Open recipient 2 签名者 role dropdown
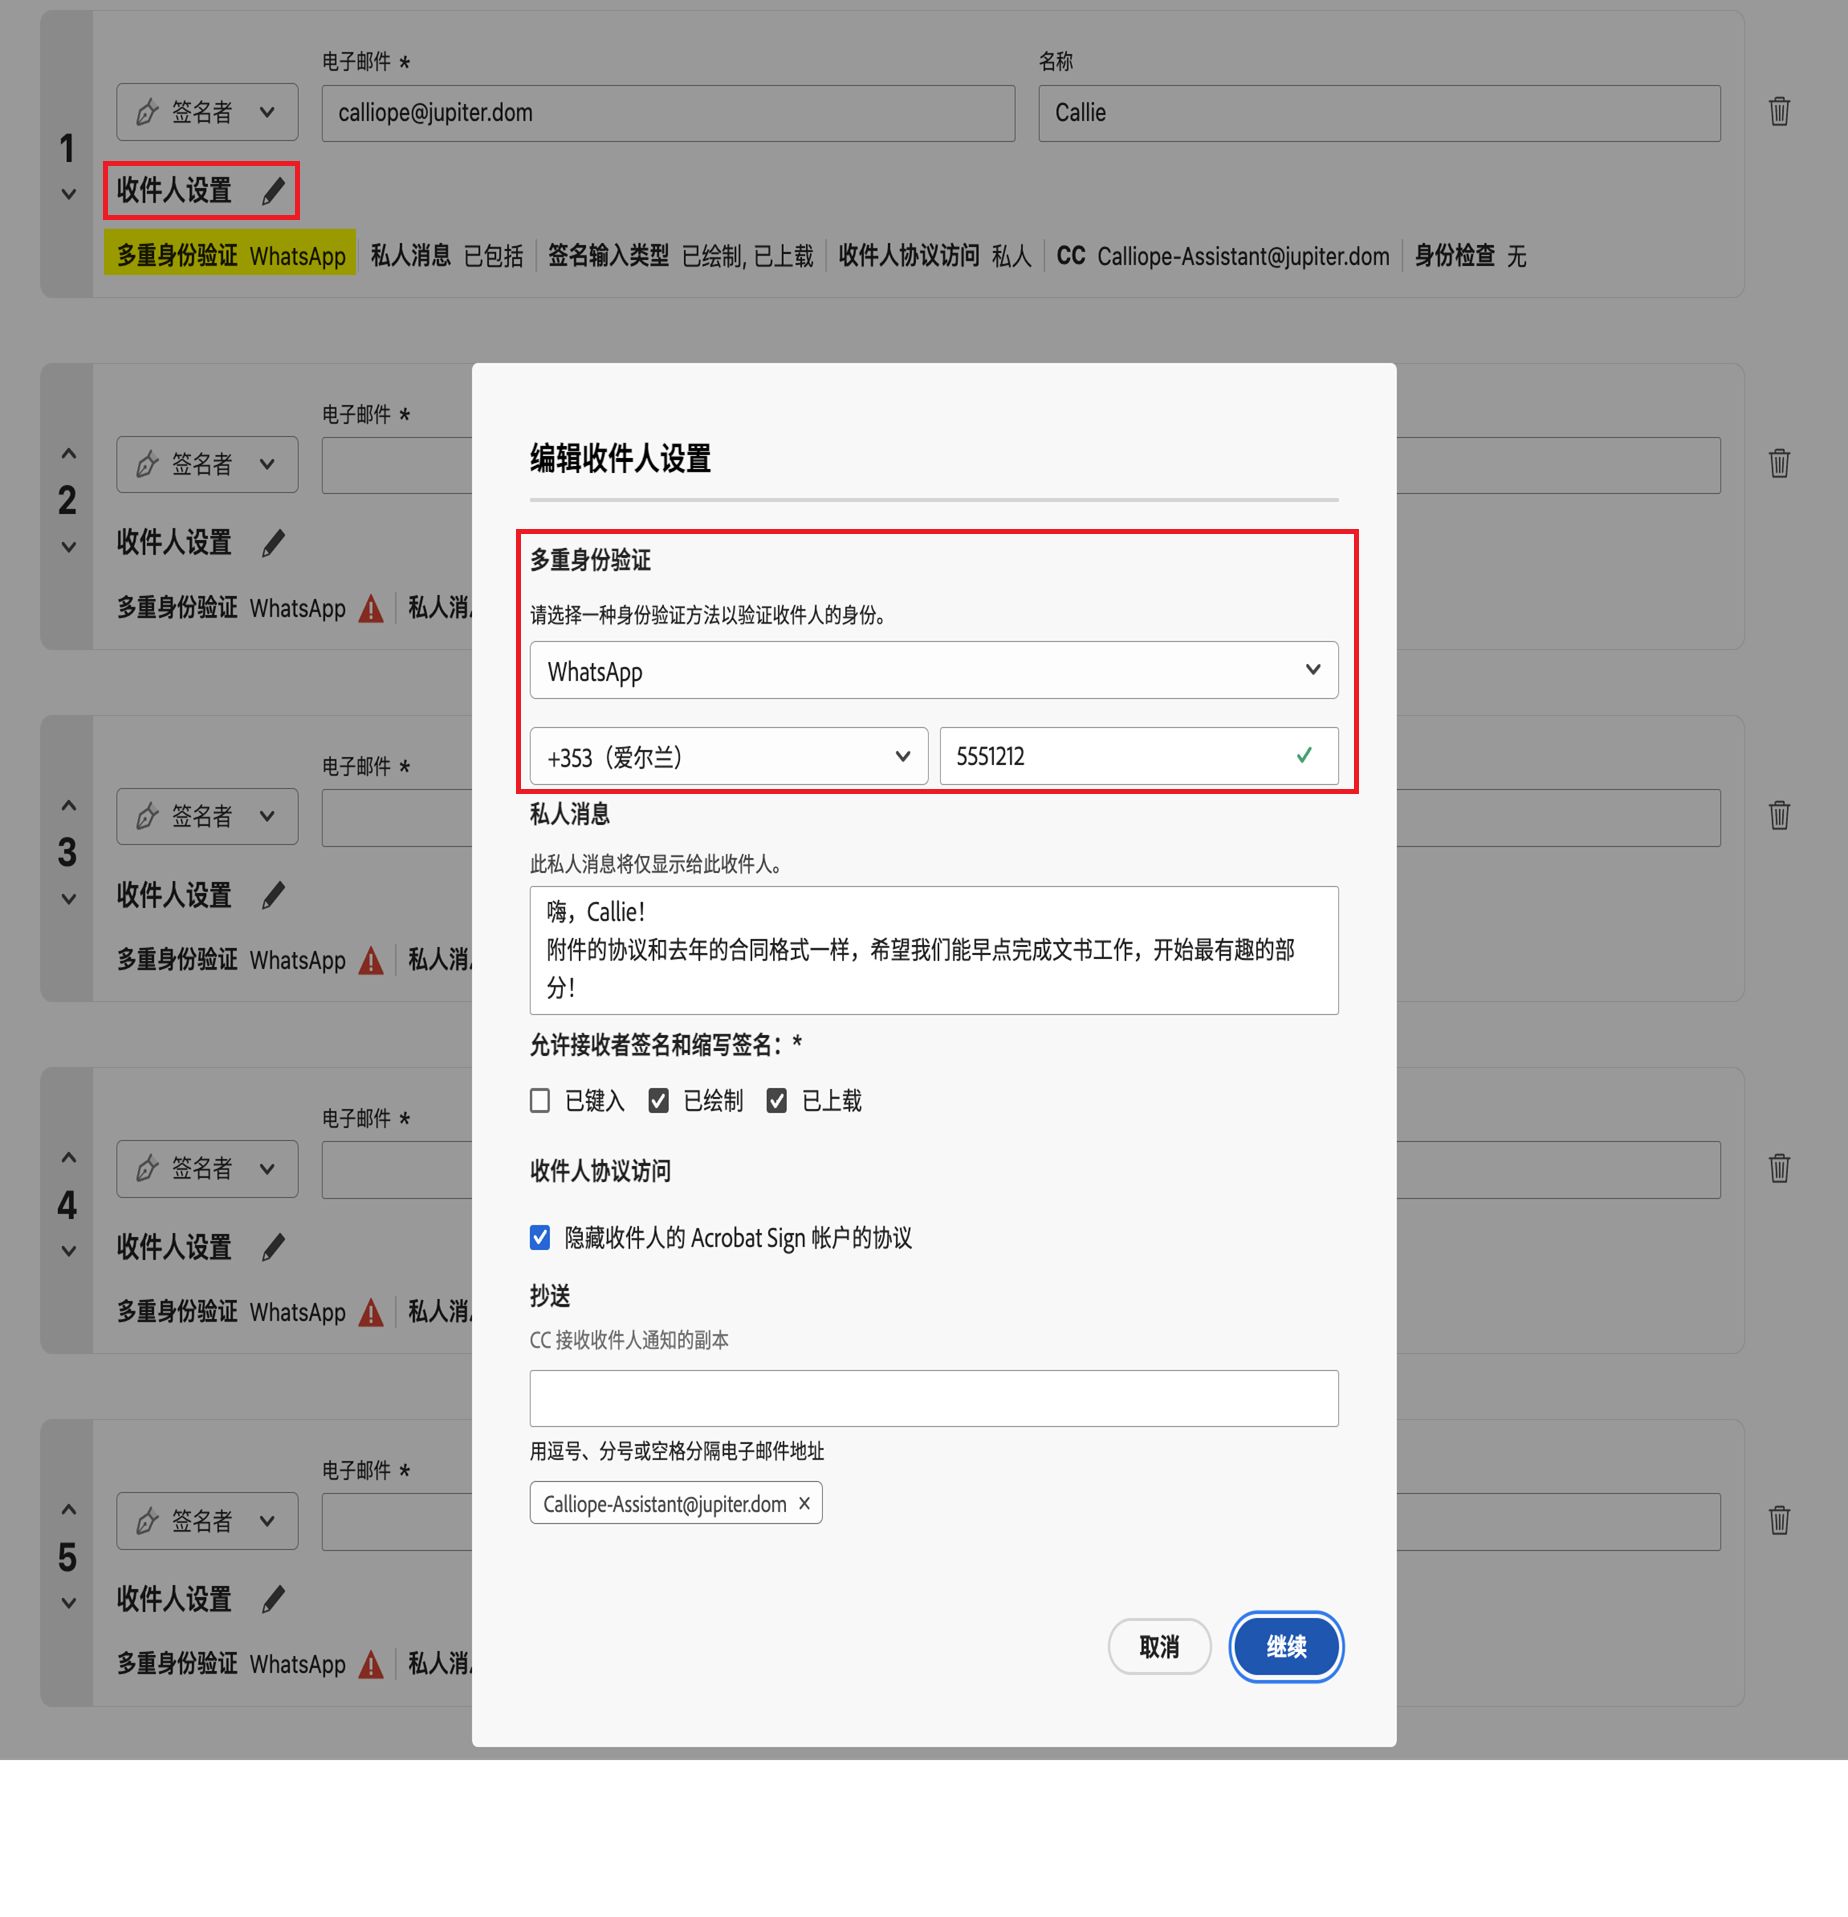Screen dimensions: 1848x1917 tap(207, 464)
